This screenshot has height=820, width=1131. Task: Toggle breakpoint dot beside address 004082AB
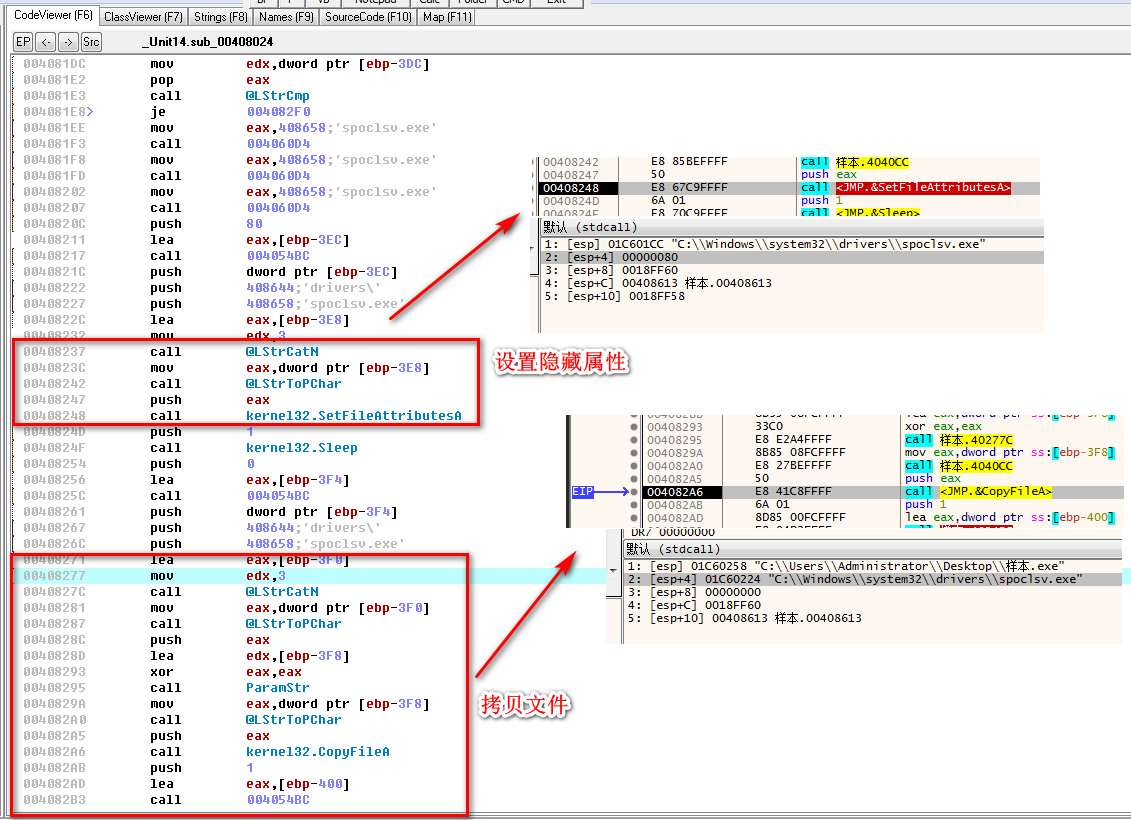(633, 504)
